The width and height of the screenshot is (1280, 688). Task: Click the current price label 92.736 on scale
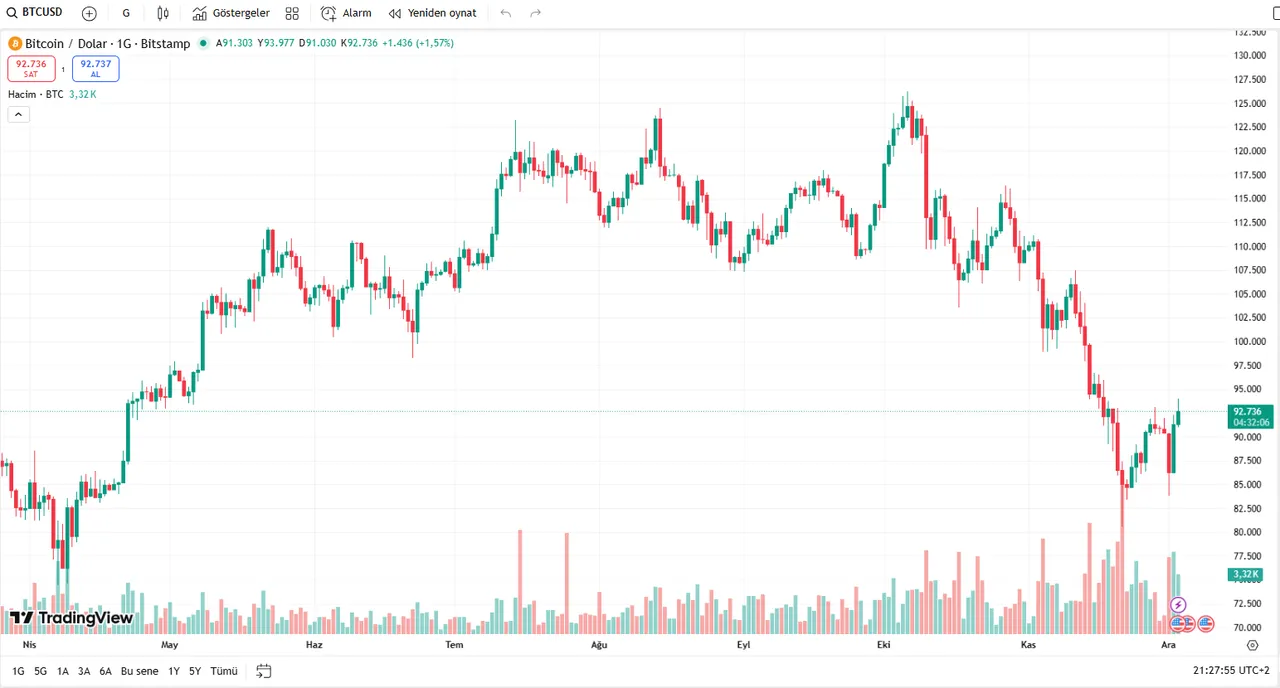[x=1247, y=412]
